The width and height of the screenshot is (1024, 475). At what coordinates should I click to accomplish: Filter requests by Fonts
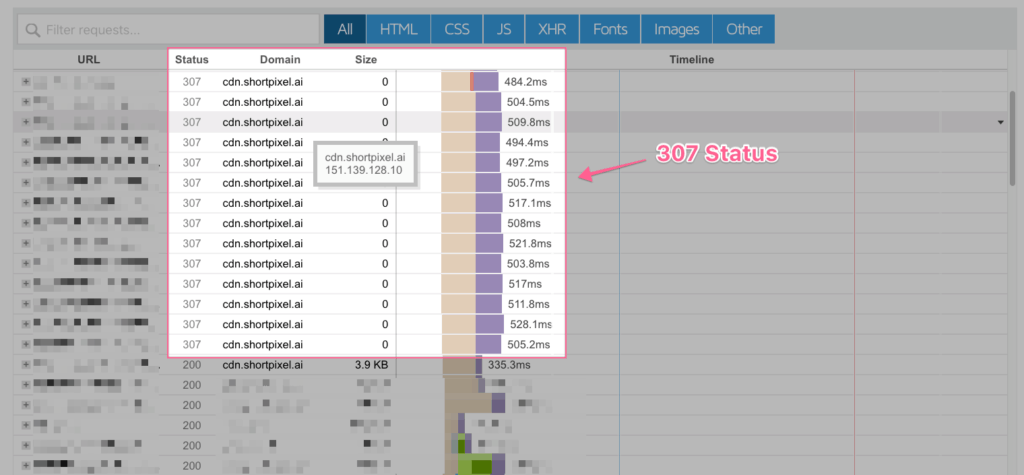coord(610,29)
